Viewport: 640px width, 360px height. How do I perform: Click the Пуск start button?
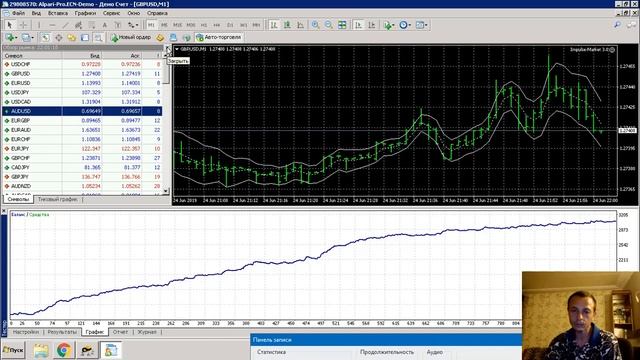13,350
